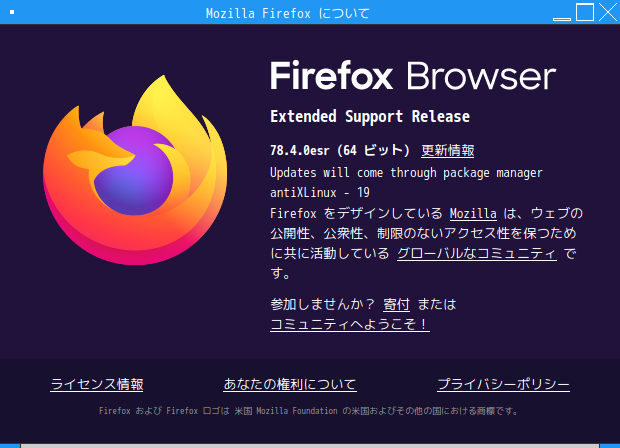Open コミュニティへようこそ！ link
The width and height of the screenshot is (620, 448).
point(350,325)
